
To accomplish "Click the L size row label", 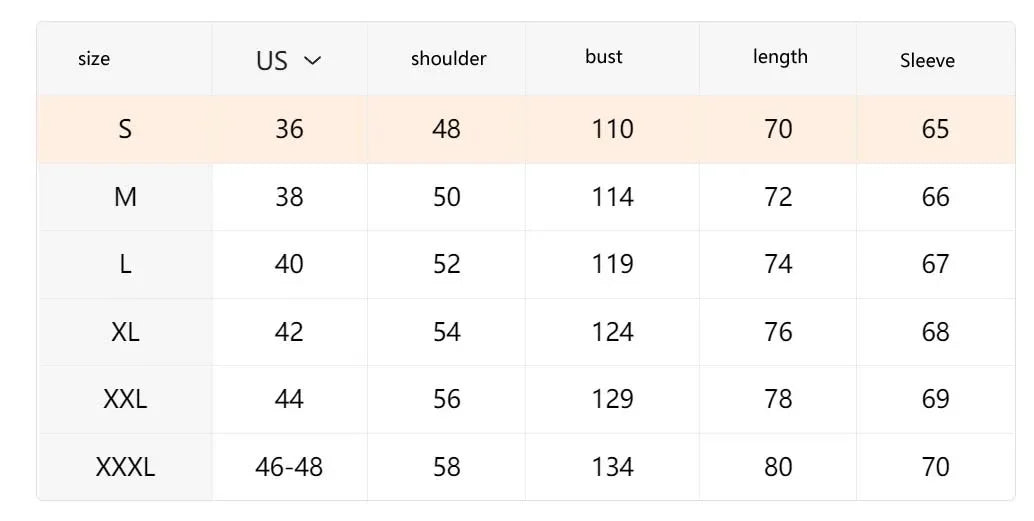I will tap(125, 264).
